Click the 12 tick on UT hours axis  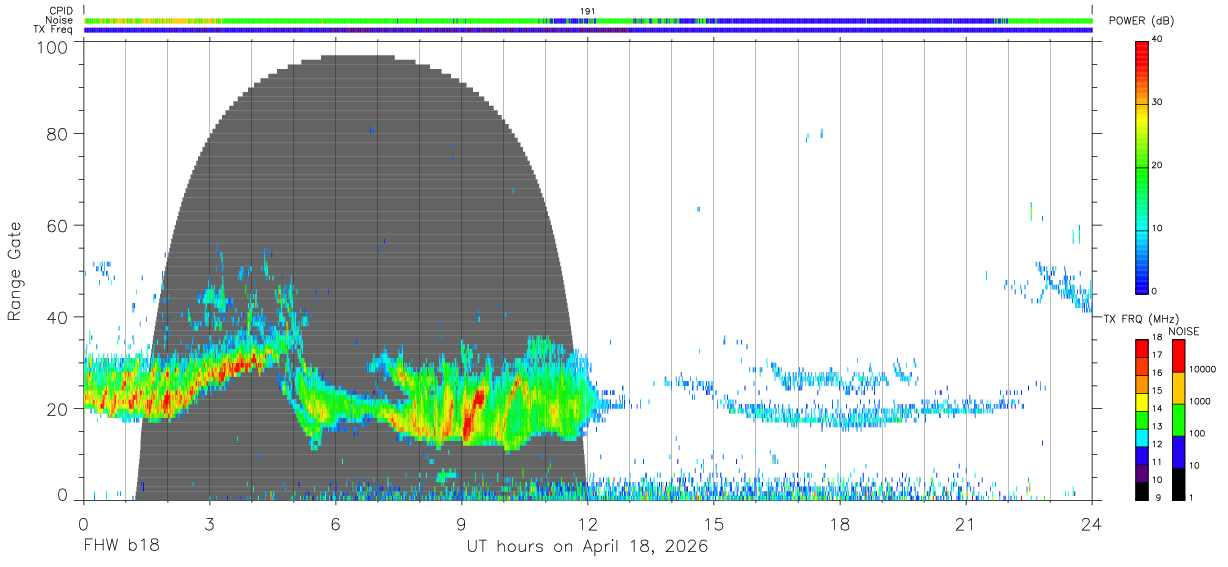(x=588, y=524)
